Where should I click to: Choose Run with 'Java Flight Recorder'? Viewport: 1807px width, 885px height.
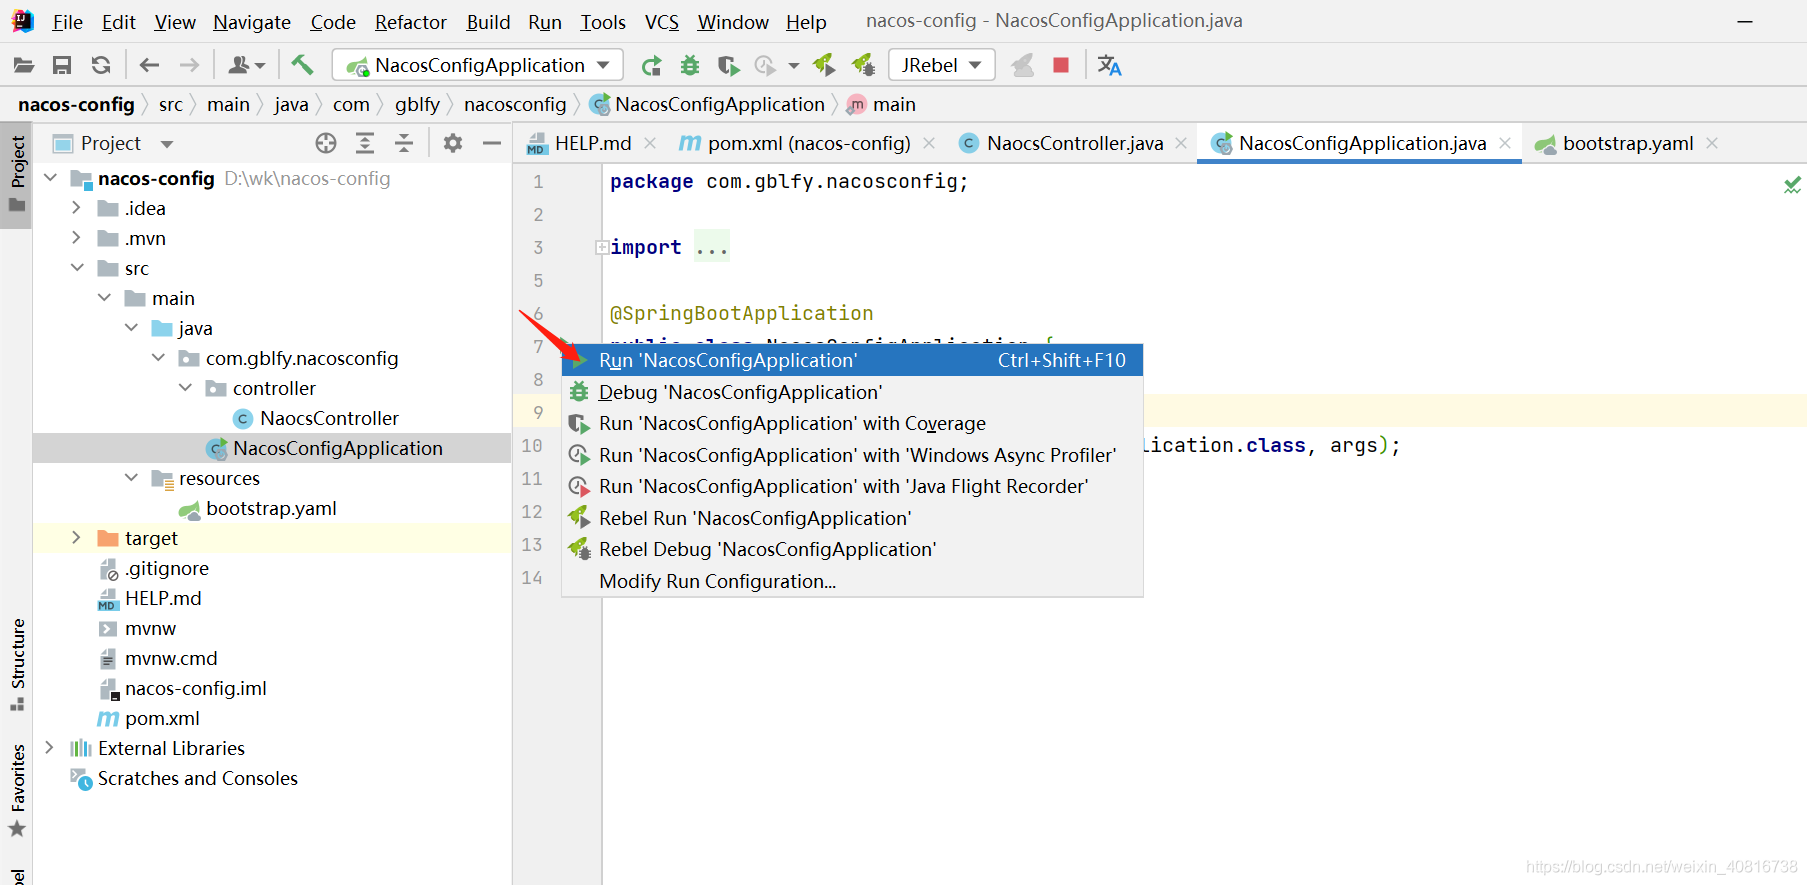click(852, 487)
